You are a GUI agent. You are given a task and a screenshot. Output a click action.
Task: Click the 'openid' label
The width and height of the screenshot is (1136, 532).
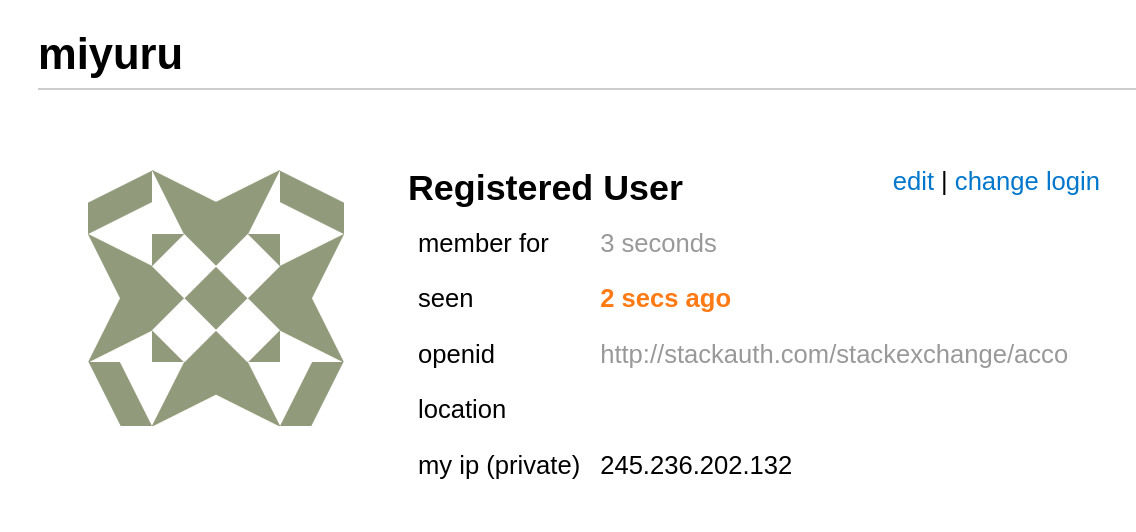click(x=456, y=354)
